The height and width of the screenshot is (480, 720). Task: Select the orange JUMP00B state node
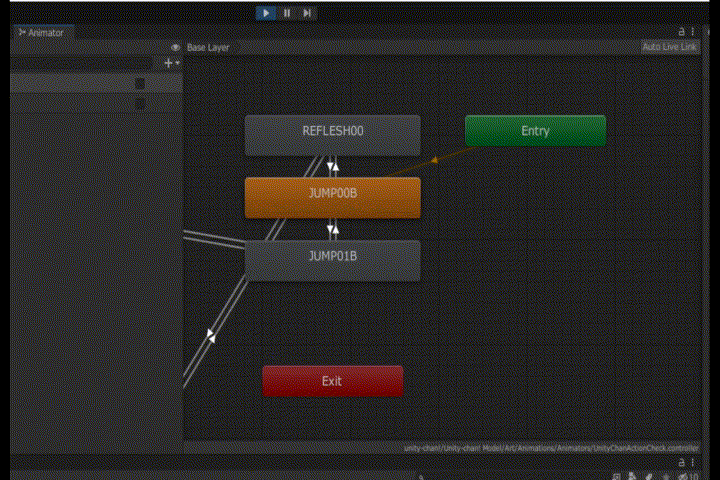click(332, 198)
